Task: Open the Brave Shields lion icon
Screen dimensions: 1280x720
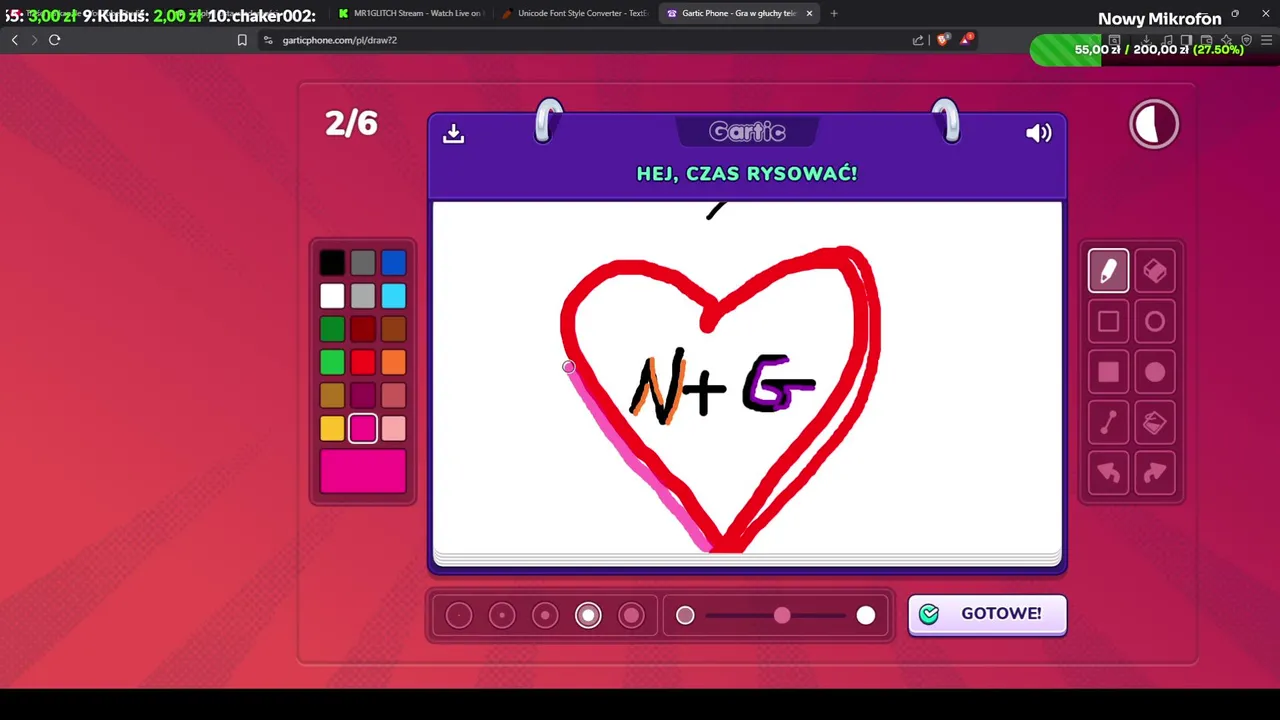Action: (x=943, y=40)
